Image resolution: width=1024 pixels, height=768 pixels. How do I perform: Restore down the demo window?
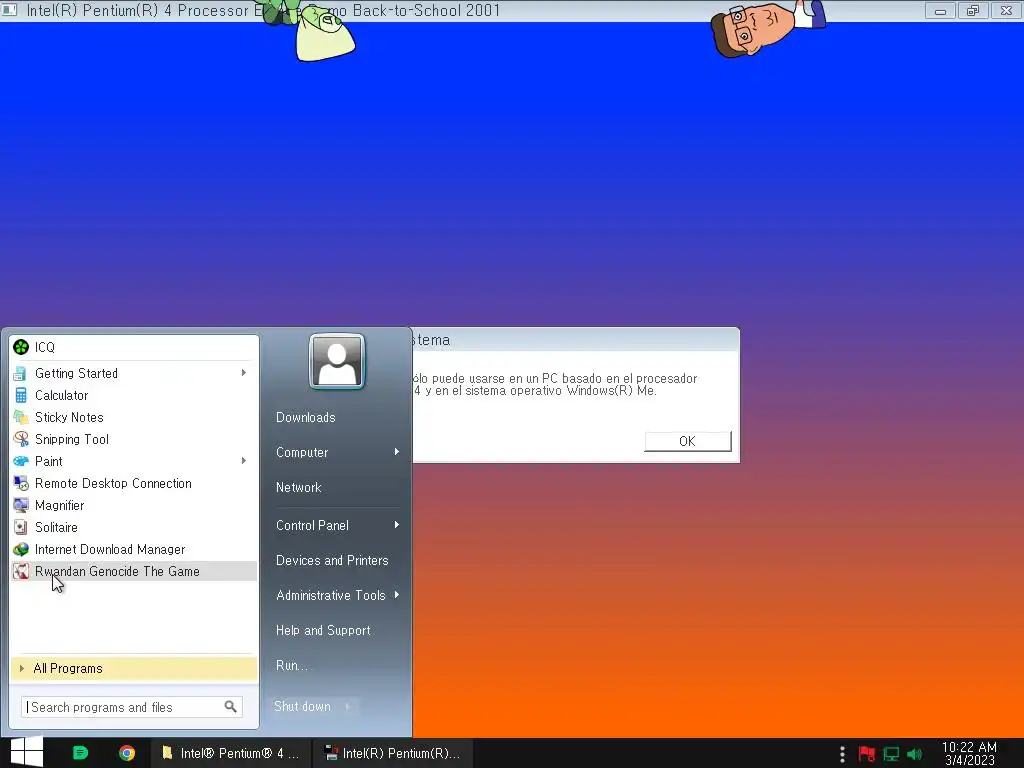[973, 11]
